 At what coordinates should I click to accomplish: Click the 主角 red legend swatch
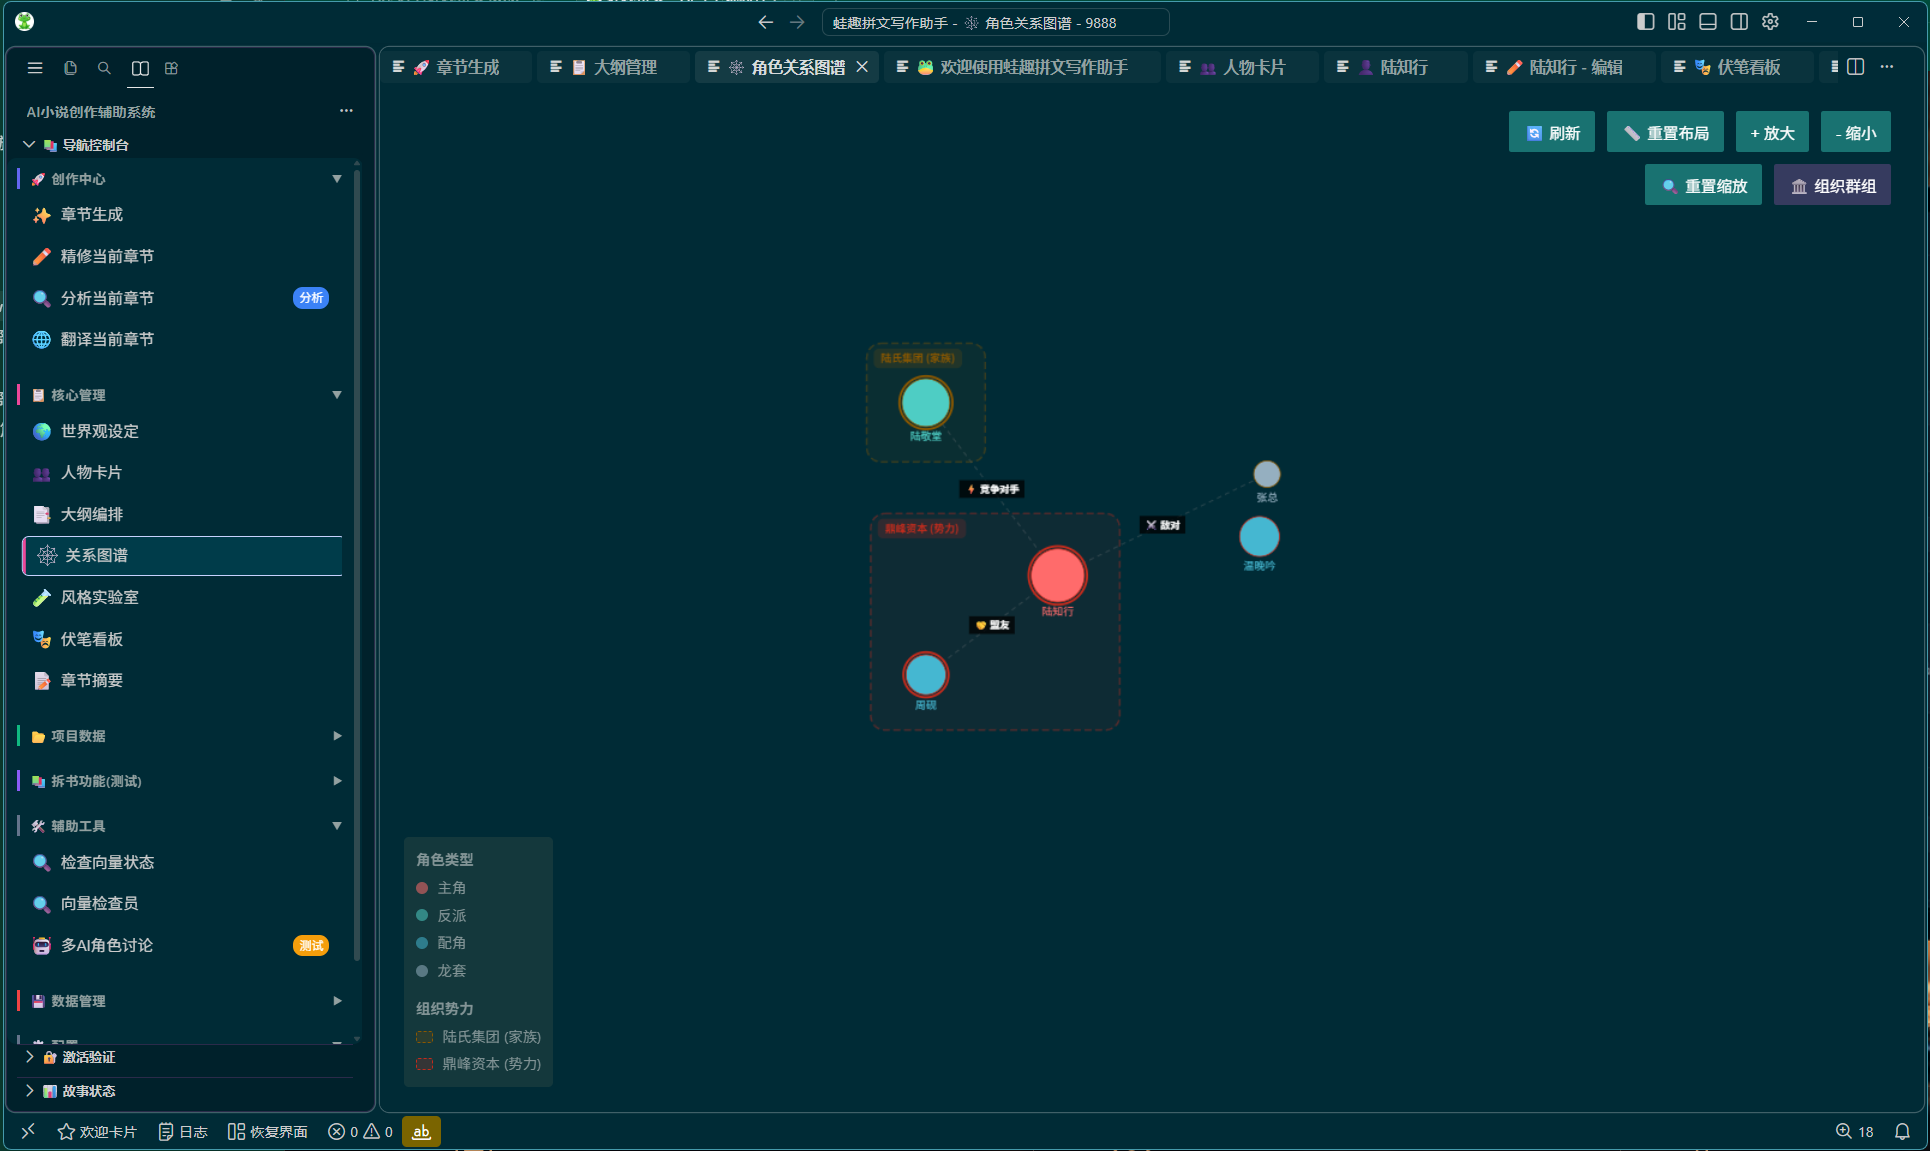422,888
